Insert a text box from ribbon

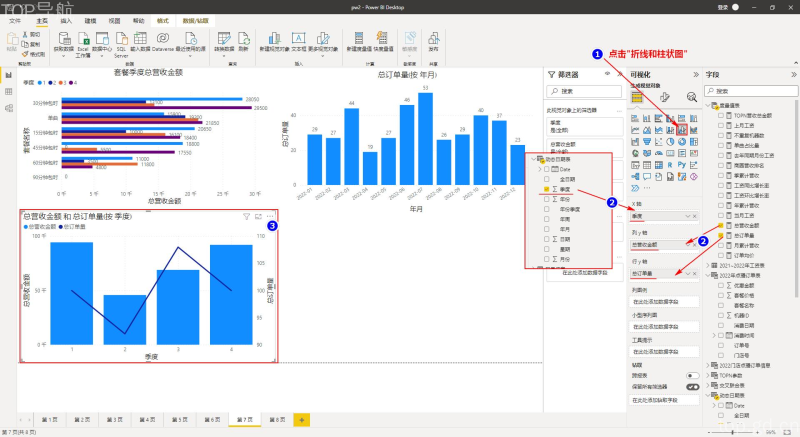tap(298, 42)
